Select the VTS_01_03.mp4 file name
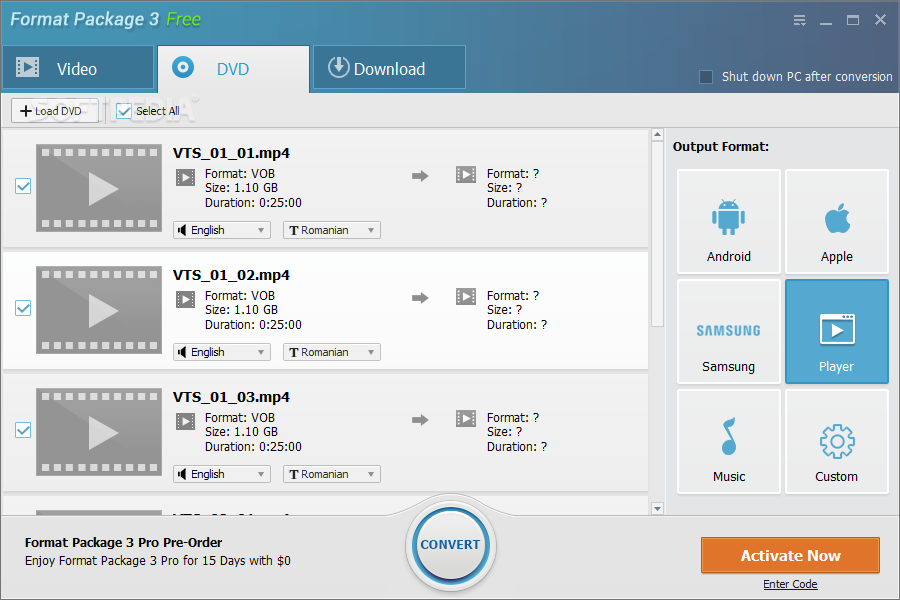Image resolution: width=900 pixels, height=600 pixels. pyautogui.click(x=231, y=397)
